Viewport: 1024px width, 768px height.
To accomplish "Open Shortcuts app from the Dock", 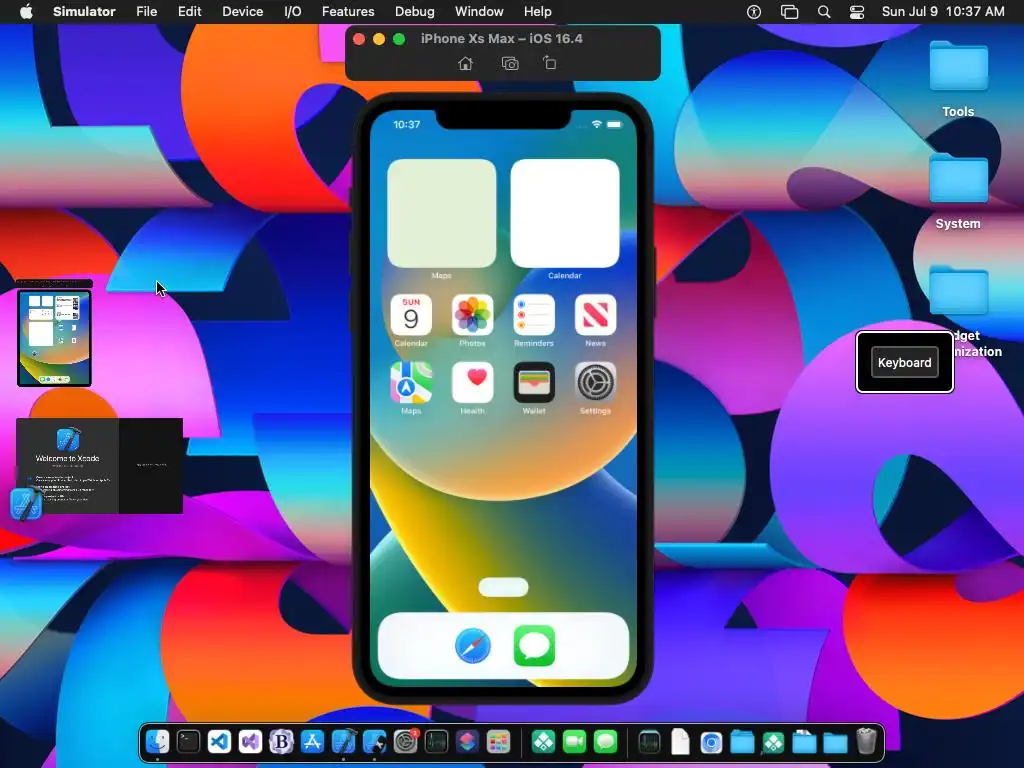I will click(x=467, y=742).
